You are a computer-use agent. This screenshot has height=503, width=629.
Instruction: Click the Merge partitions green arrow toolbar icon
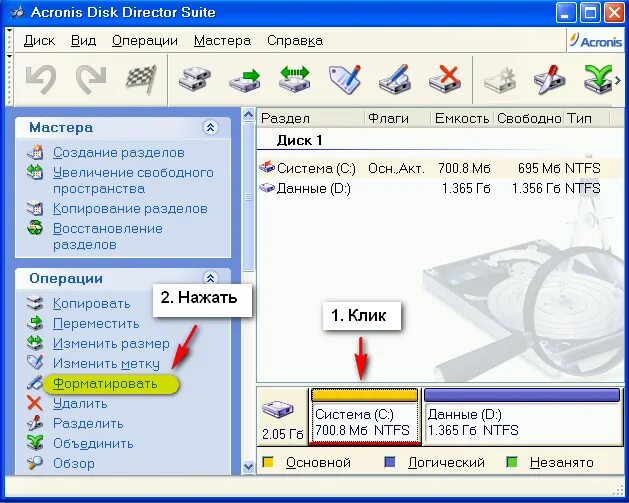click(598, 78)
